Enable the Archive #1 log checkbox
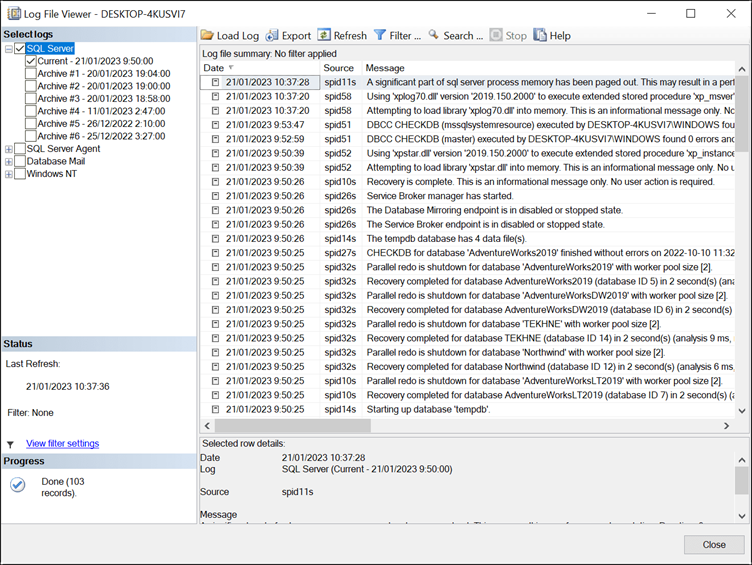The image size is (752, 565). tap(31, 74)
